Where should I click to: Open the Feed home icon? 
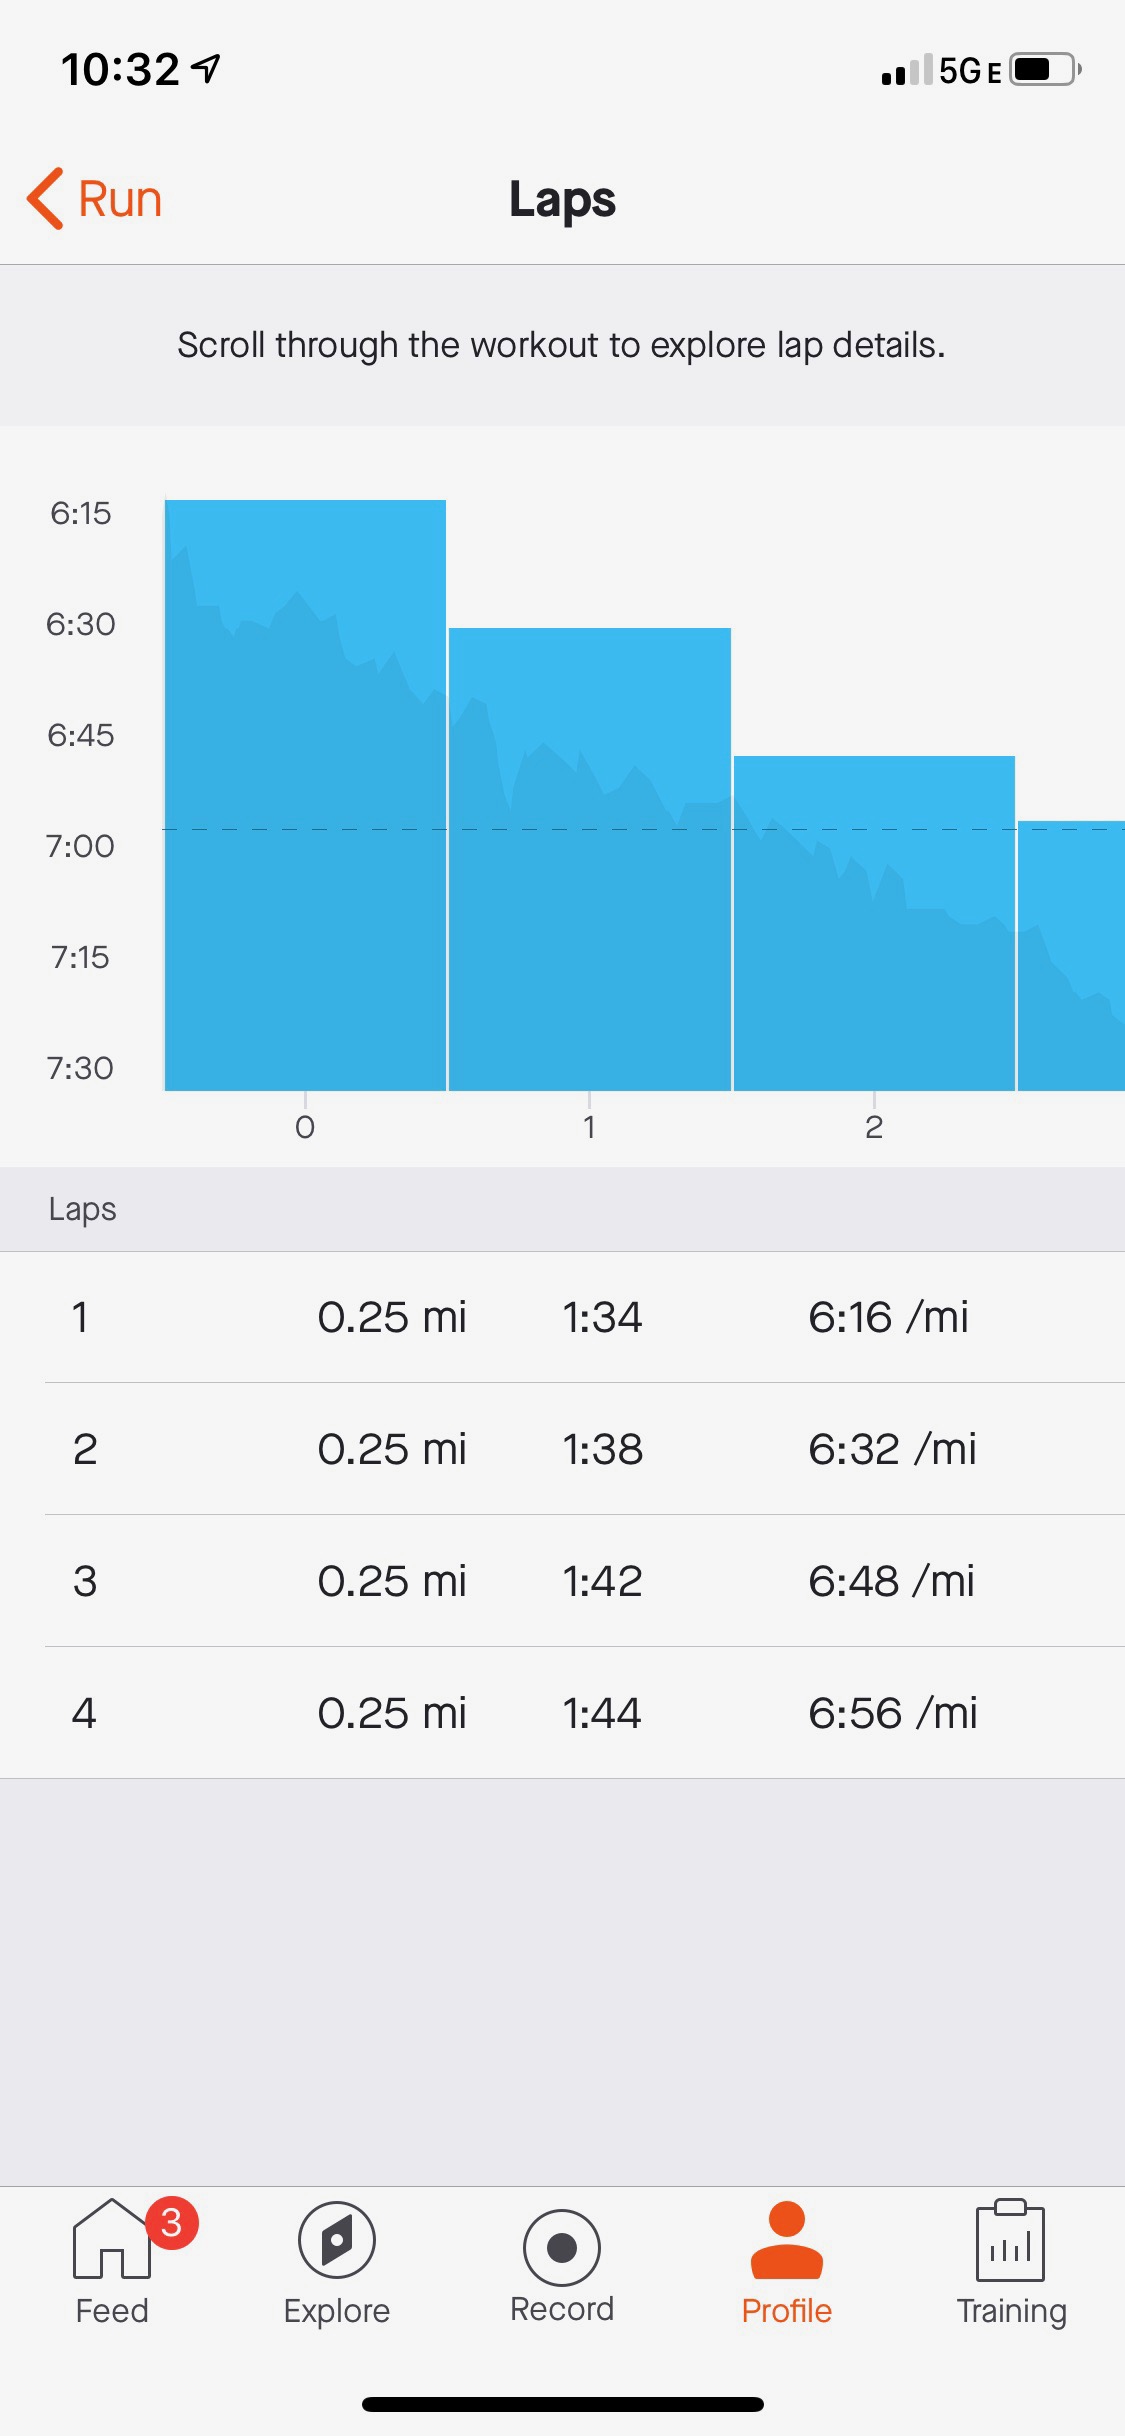click(111, 2240)
